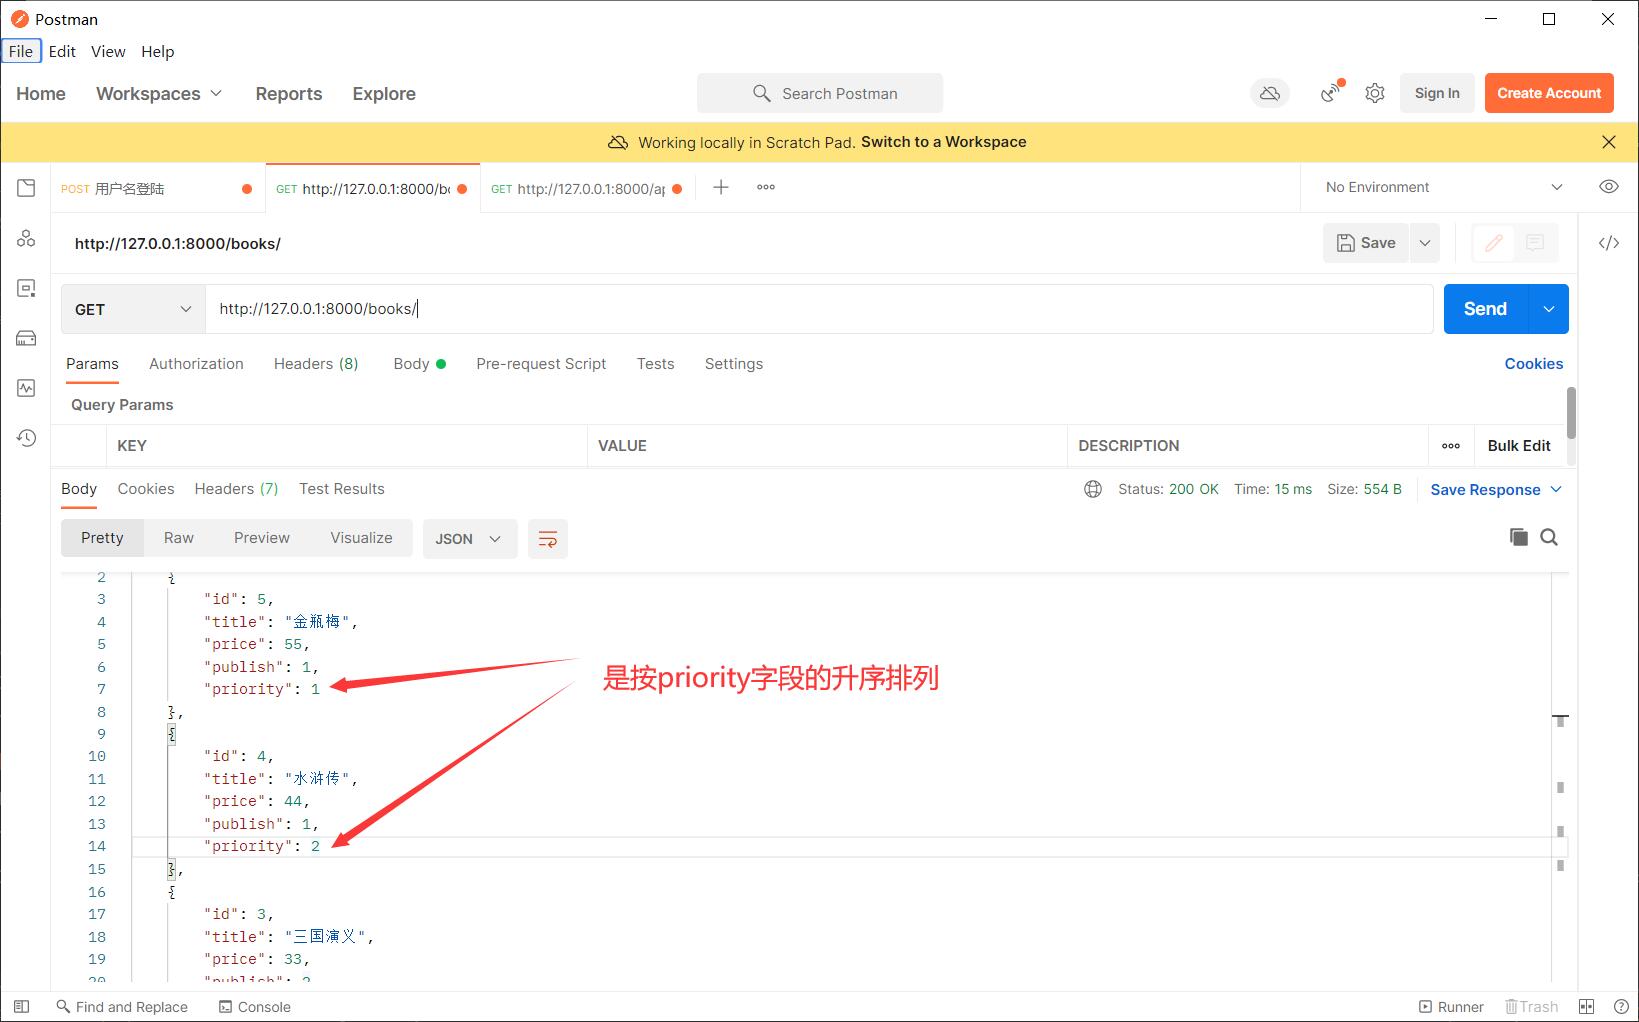This screenshot has width=1639, height=1022.
Task: Open the settings gear icon
Action: (1375, 93)
